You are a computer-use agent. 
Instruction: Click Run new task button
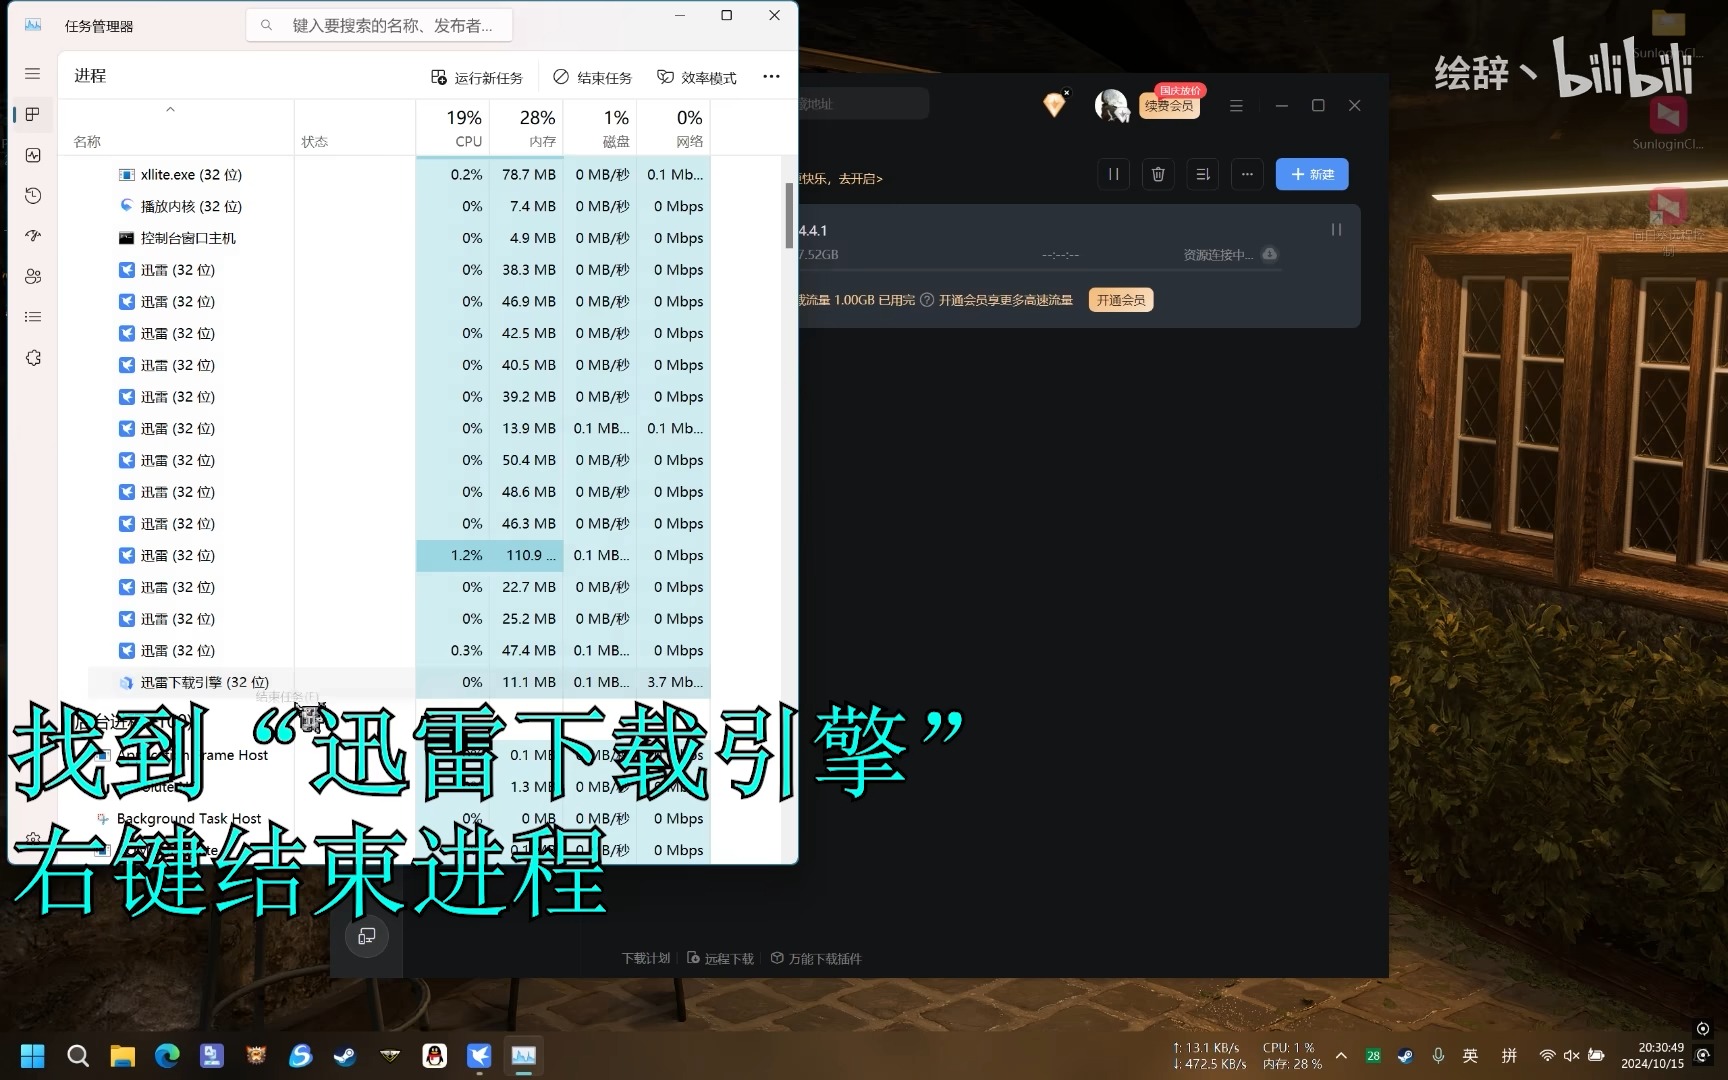477,77
